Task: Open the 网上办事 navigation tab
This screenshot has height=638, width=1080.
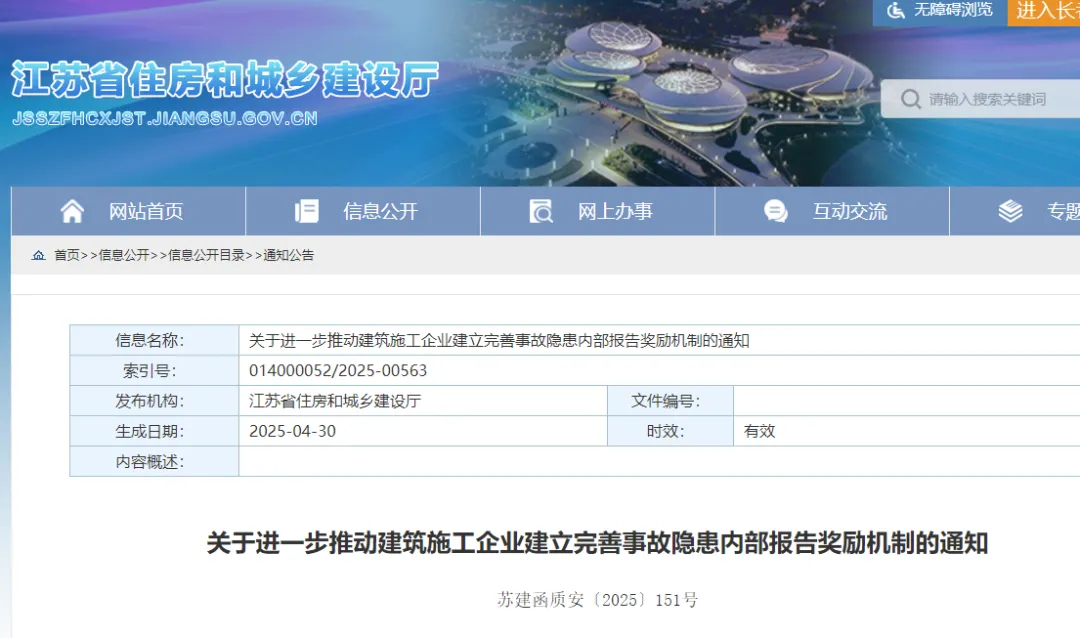Action: coord(598,211)
